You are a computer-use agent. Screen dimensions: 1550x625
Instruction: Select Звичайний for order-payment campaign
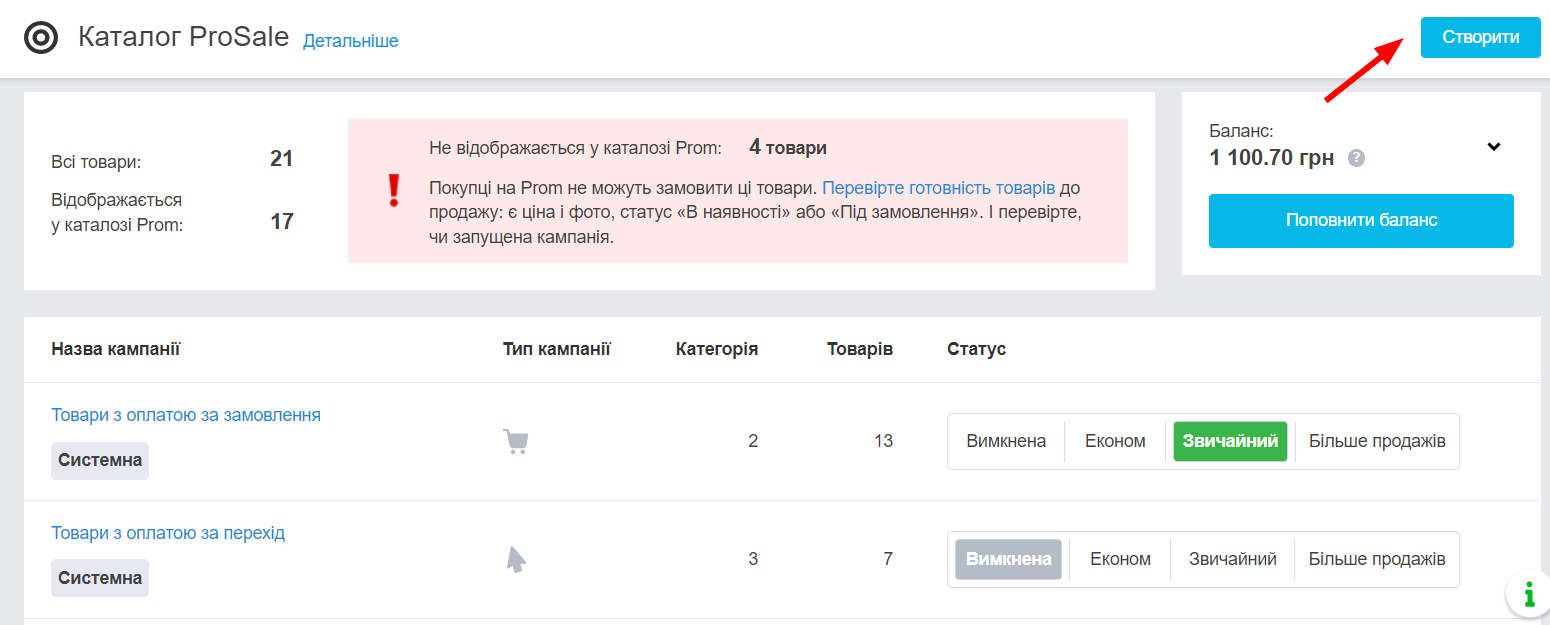pyautogui.click(x=1230, y=441)
